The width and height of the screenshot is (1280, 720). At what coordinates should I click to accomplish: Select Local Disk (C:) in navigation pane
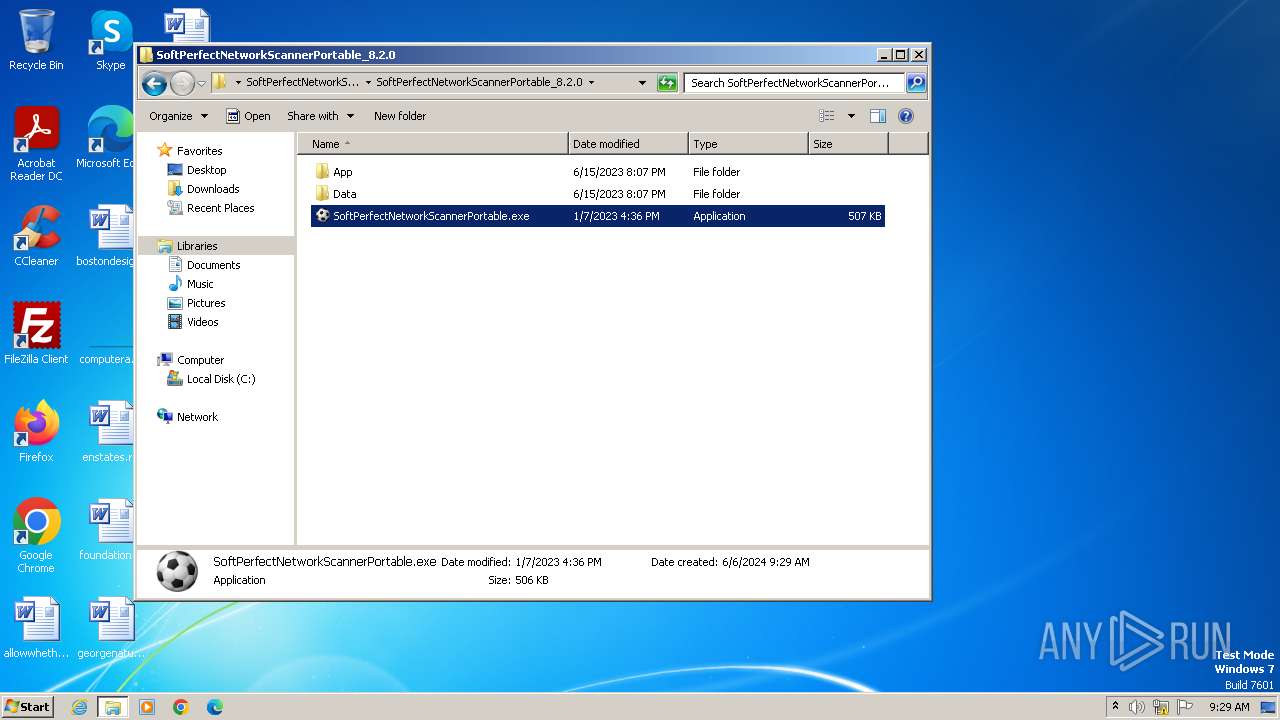(x=220, y=379)
